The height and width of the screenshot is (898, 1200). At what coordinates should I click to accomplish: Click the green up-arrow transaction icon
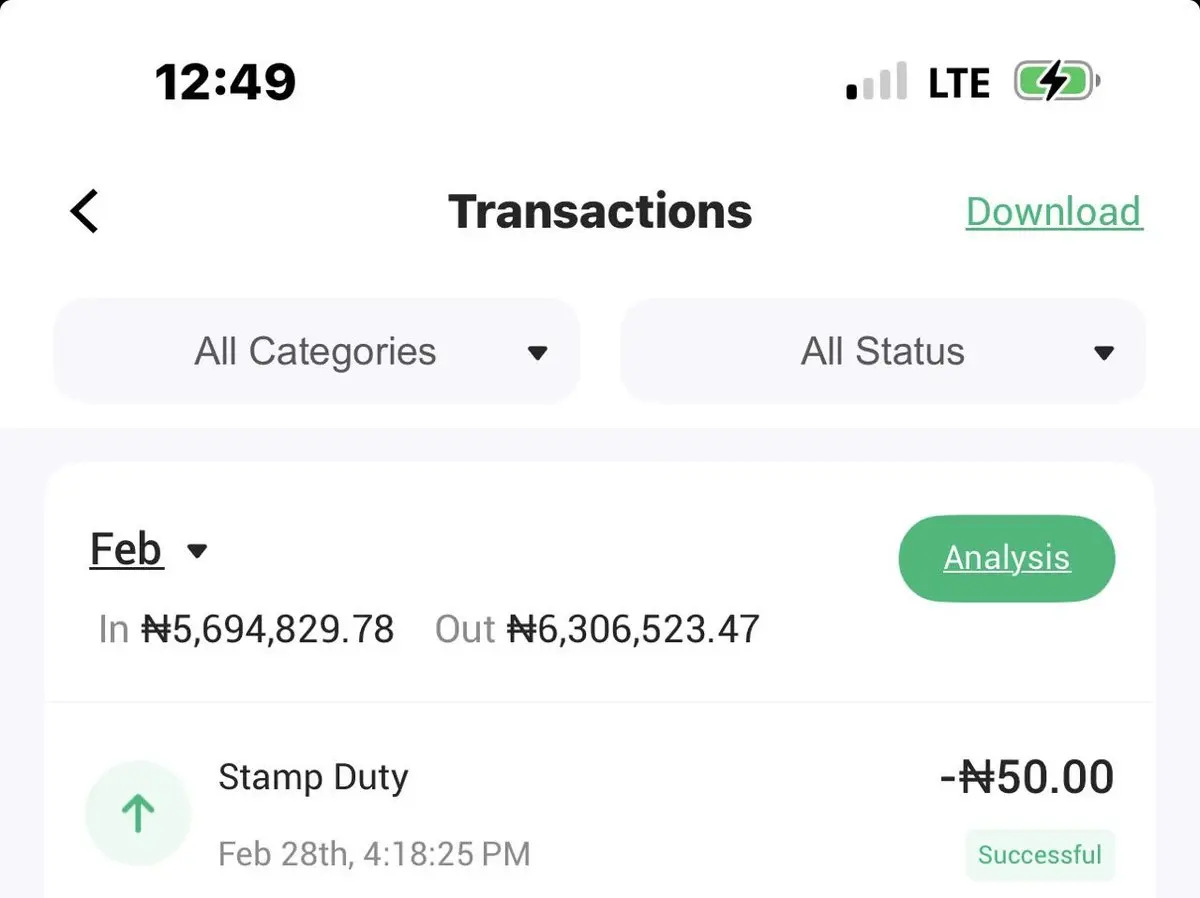(138, 813)
